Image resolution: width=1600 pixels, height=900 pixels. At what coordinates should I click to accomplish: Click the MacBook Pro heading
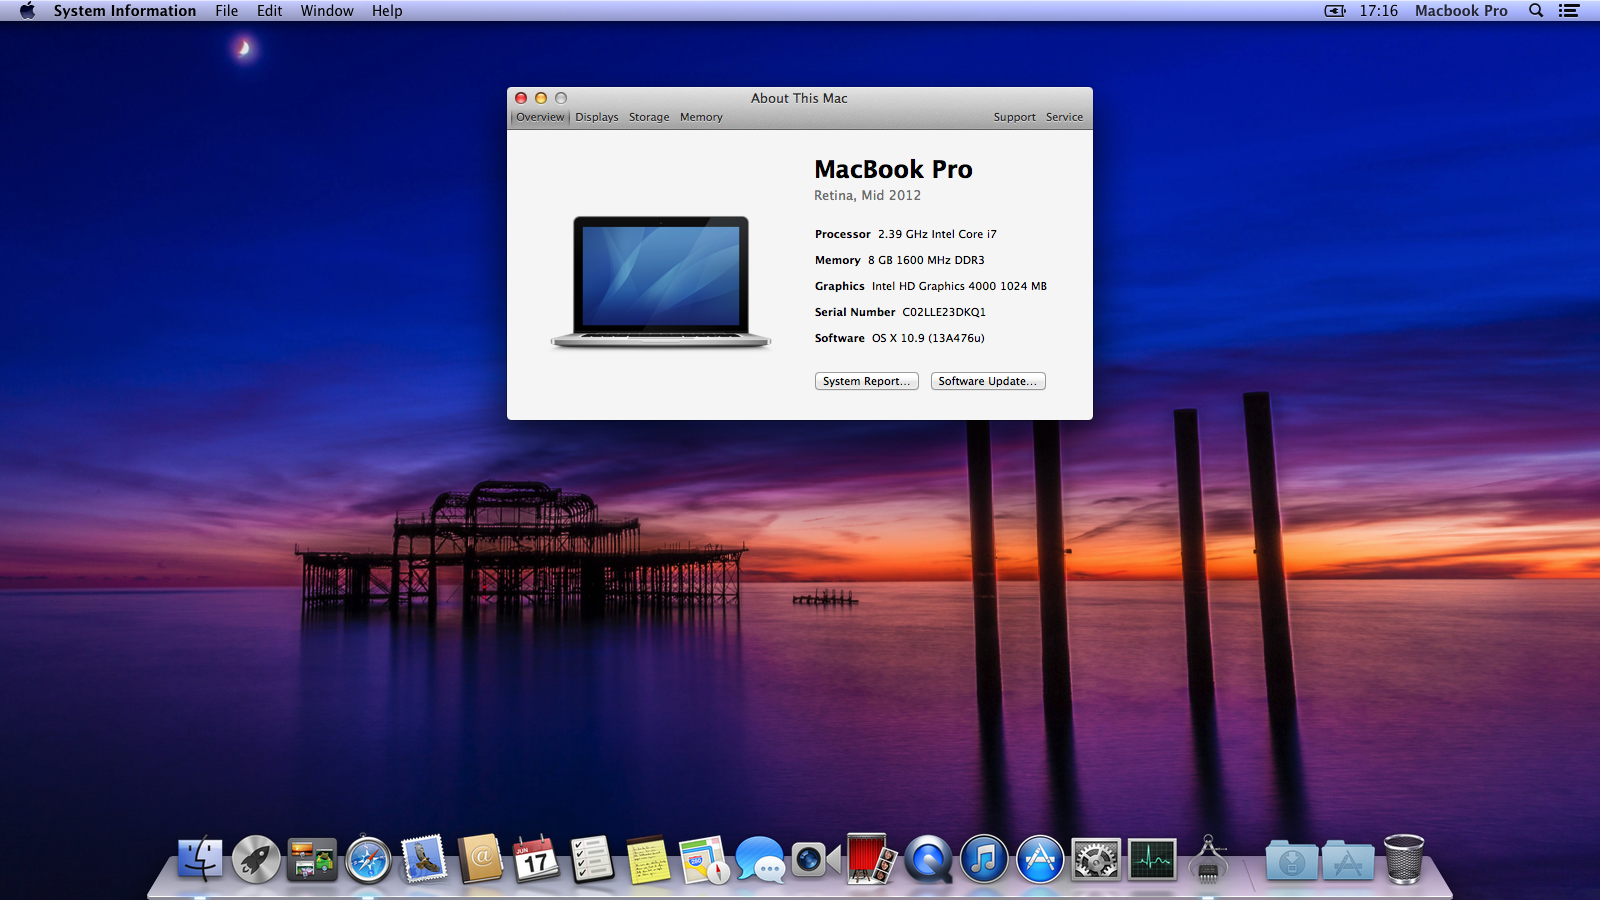893,169
